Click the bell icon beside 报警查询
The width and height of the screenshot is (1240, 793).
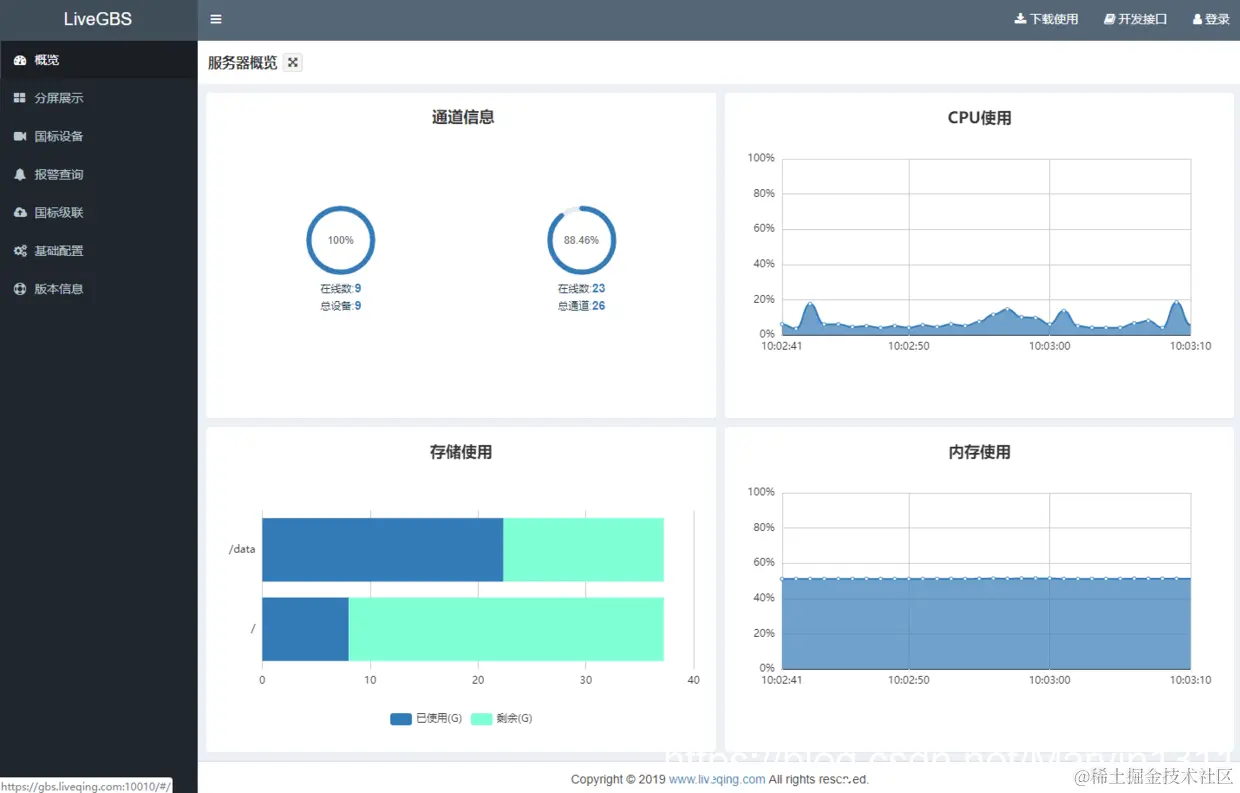20,174
